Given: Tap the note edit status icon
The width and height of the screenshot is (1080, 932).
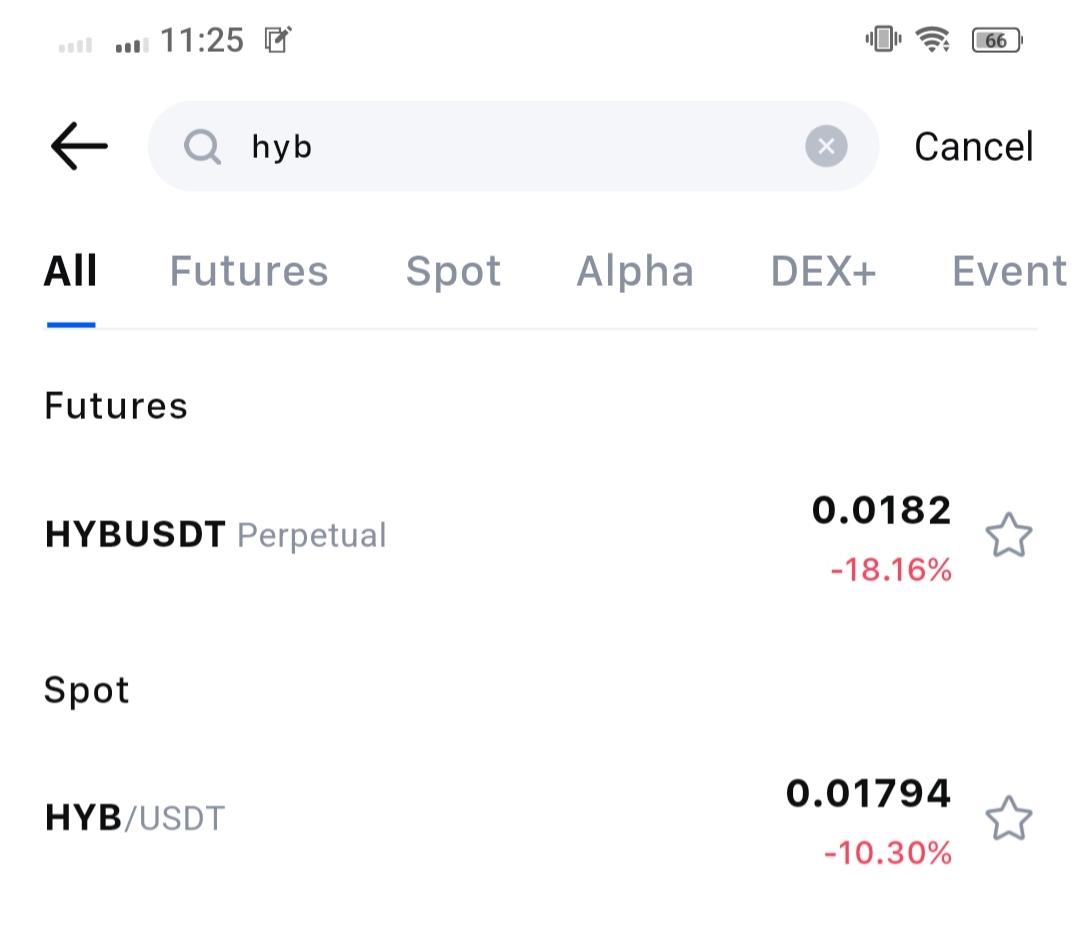Looking at the screenshot, I should click(278, 39).
